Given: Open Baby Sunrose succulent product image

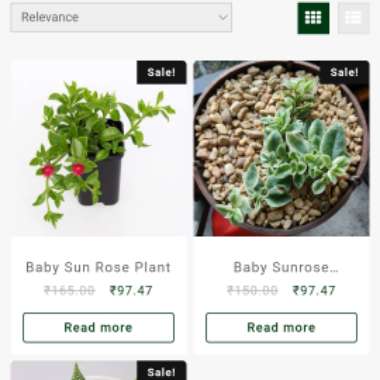Looking at the screenshot, I should pos(281,148).
